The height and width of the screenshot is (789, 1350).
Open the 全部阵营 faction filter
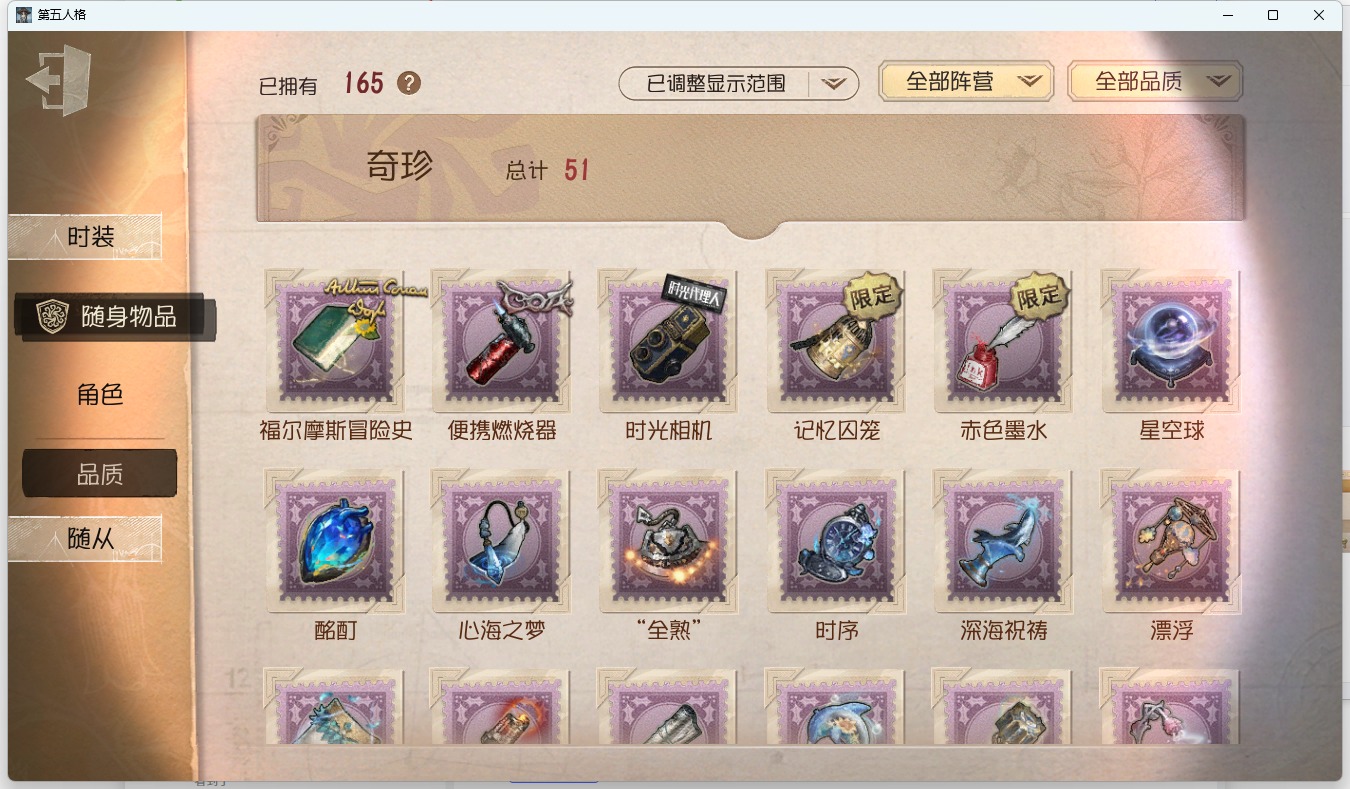click(966, 81)
